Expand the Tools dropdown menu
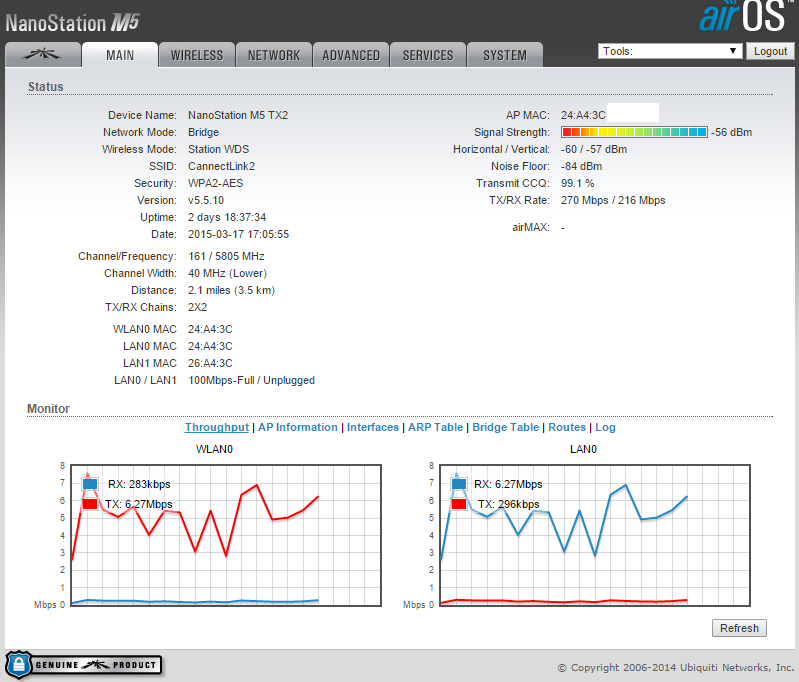799x682 pixels. tap(670, 51)
